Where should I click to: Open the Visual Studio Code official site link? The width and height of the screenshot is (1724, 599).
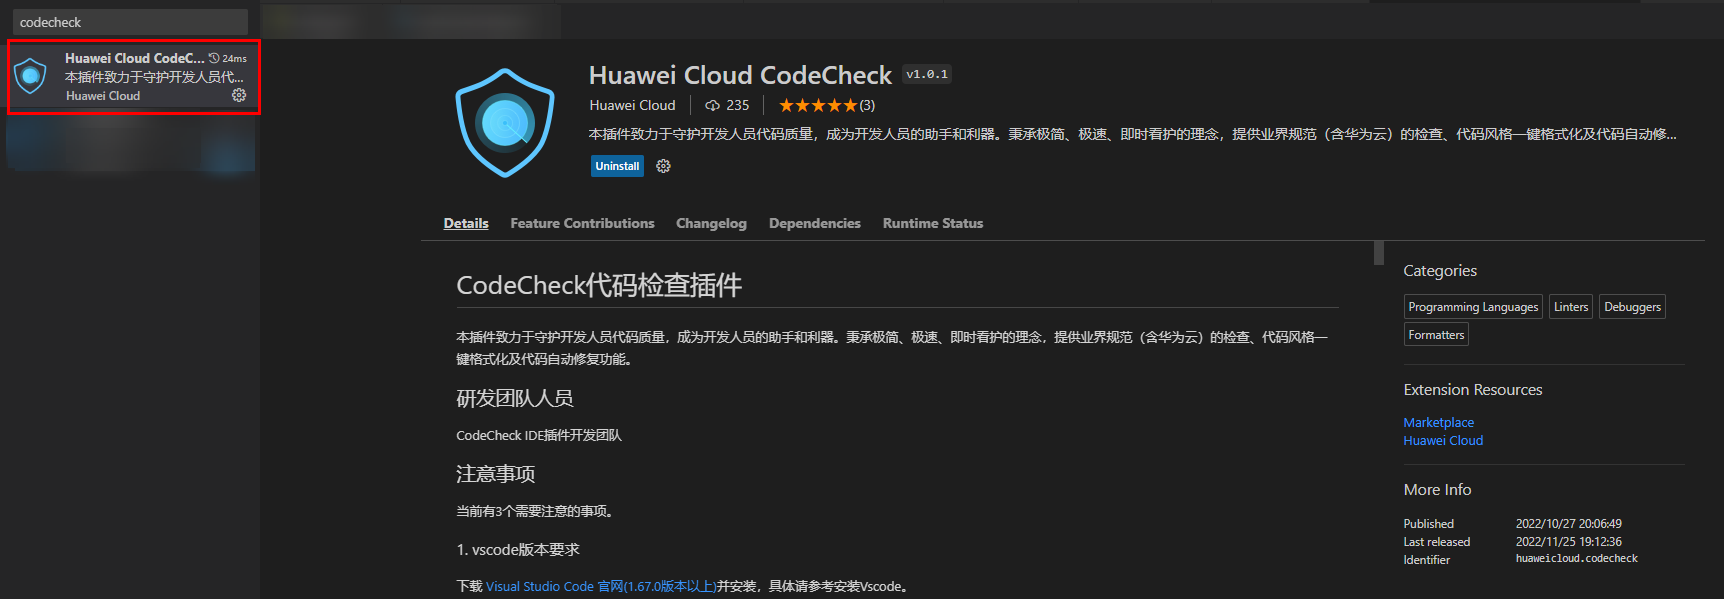point(601,586)
